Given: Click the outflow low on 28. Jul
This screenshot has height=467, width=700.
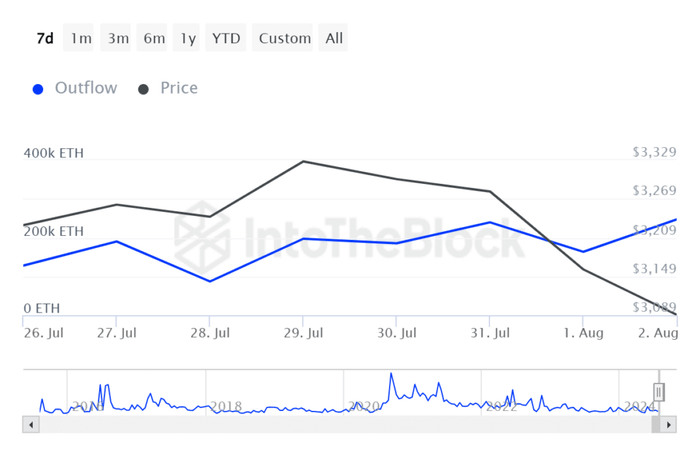Looking at the screenshot, I should coord(210,281).
